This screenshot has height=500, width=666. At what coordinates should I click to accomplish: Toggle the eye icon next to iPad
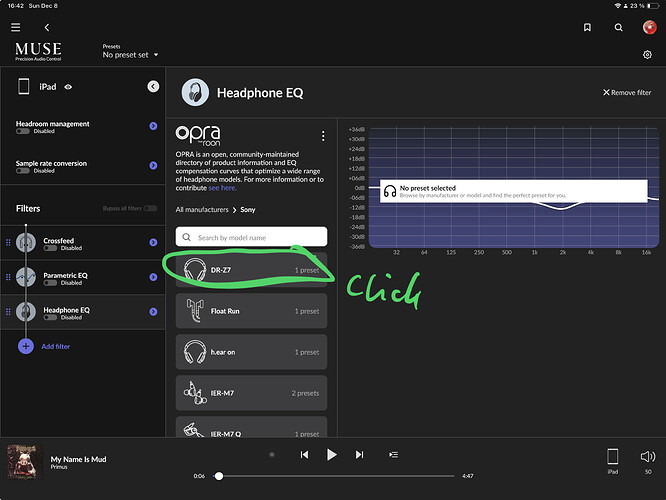[x=68, y=87]
